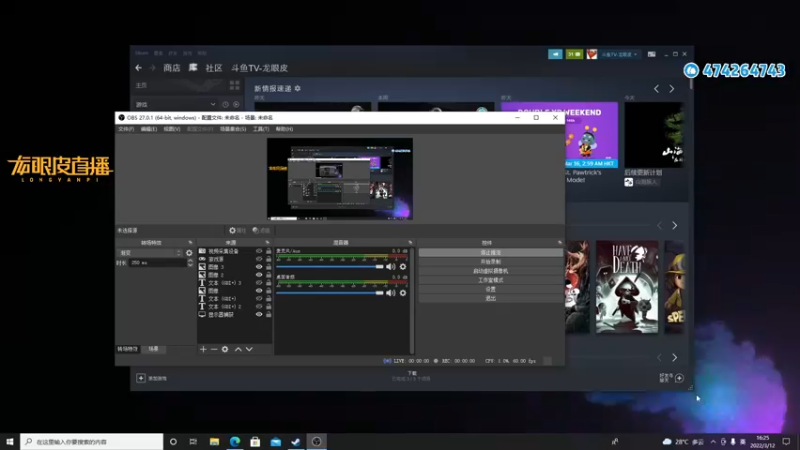Pop out the 混音器 mixer dock
Viewport: 800px width, 450px height.
coord(410,242)
